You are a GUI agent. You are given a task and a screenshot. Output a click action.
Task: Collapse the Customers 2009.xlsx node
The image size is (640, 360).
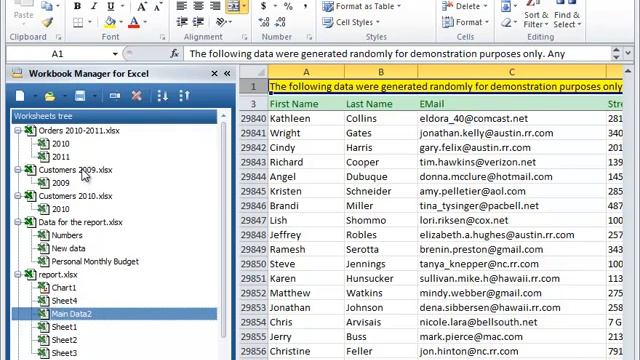pyautogui.click(x=18, y=170)
